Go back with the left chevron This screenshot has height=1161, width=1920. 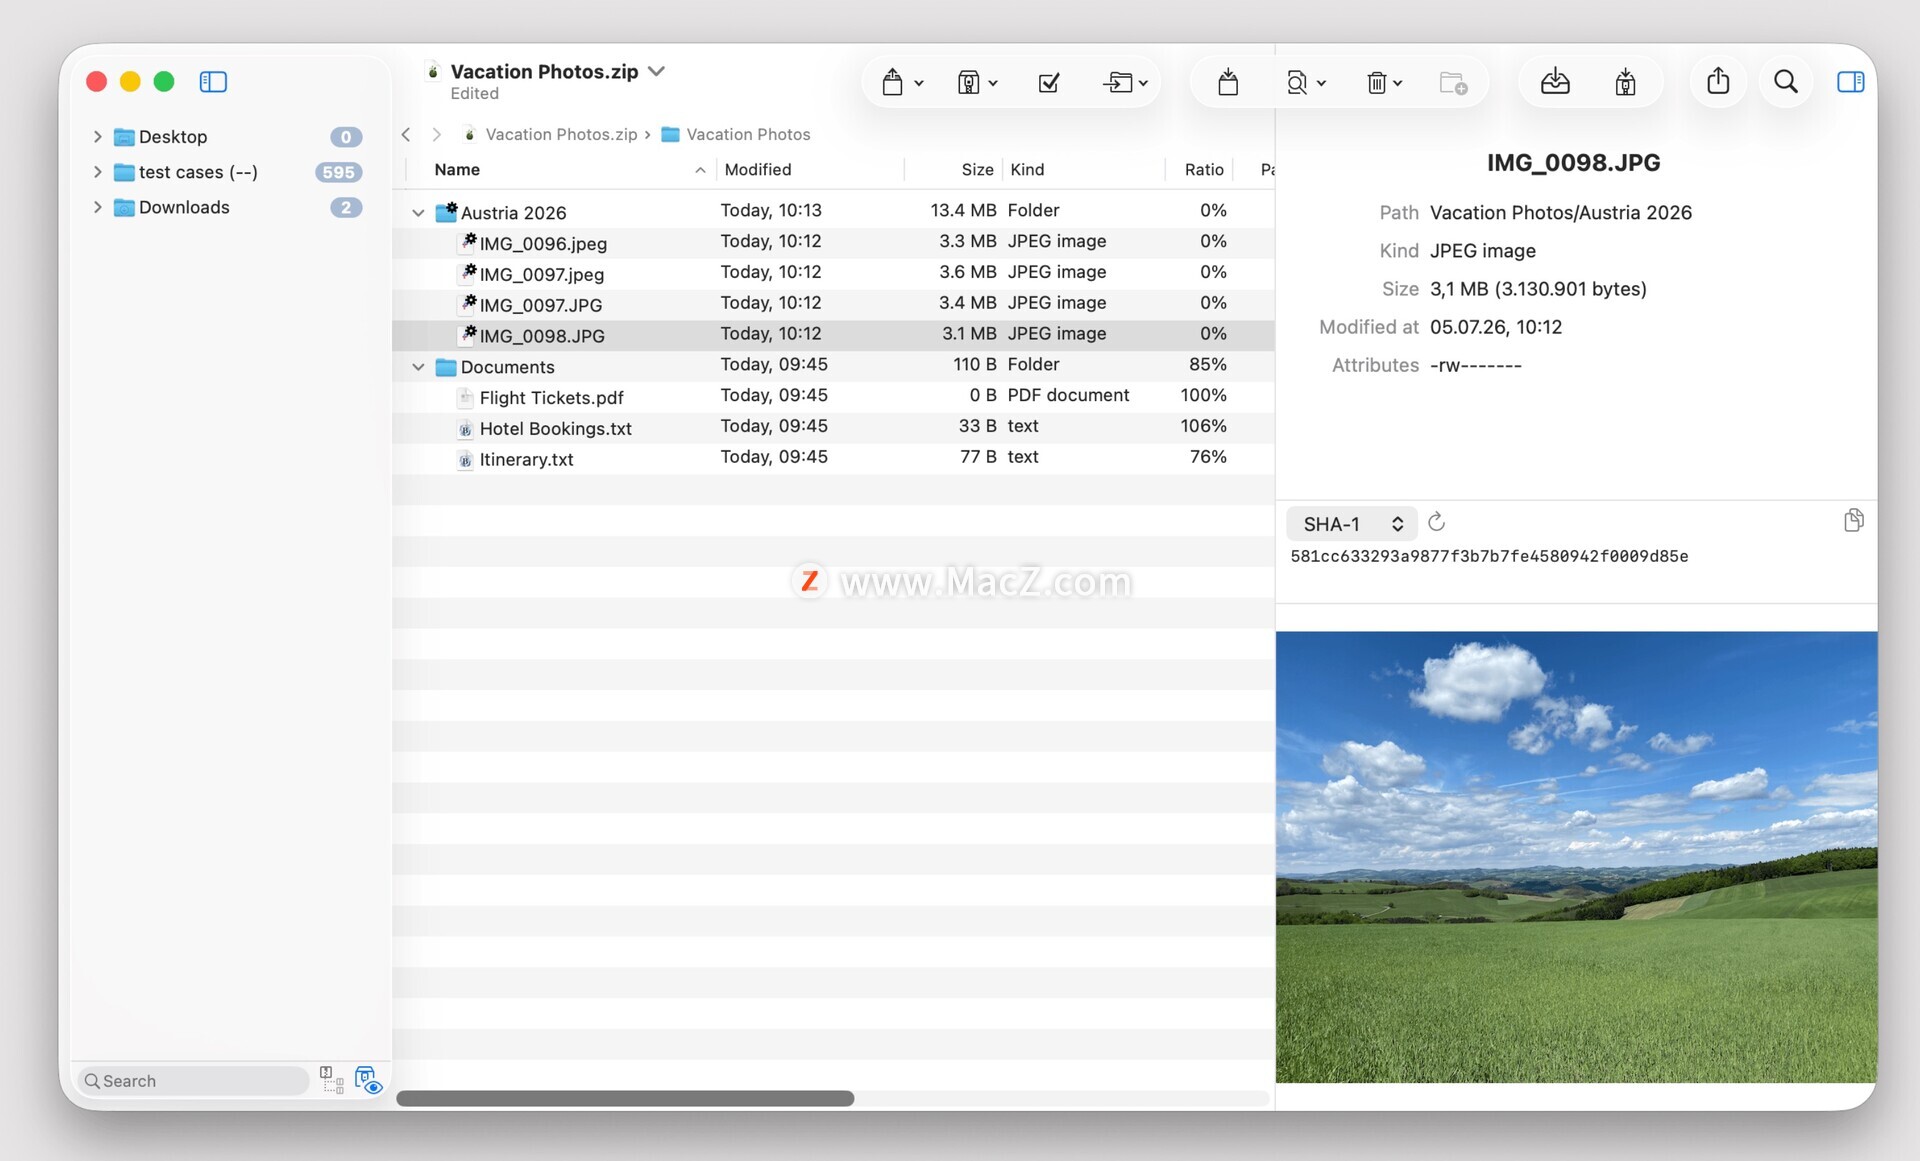(x=406, y=134)
